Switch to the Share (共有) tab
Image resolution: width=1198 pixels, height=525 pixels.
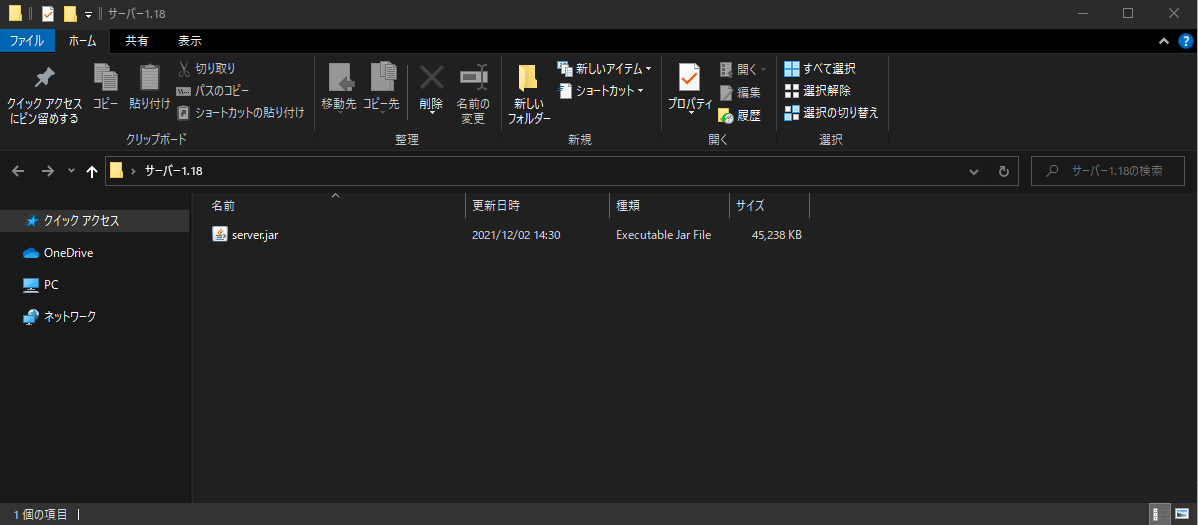coord(137,41)
